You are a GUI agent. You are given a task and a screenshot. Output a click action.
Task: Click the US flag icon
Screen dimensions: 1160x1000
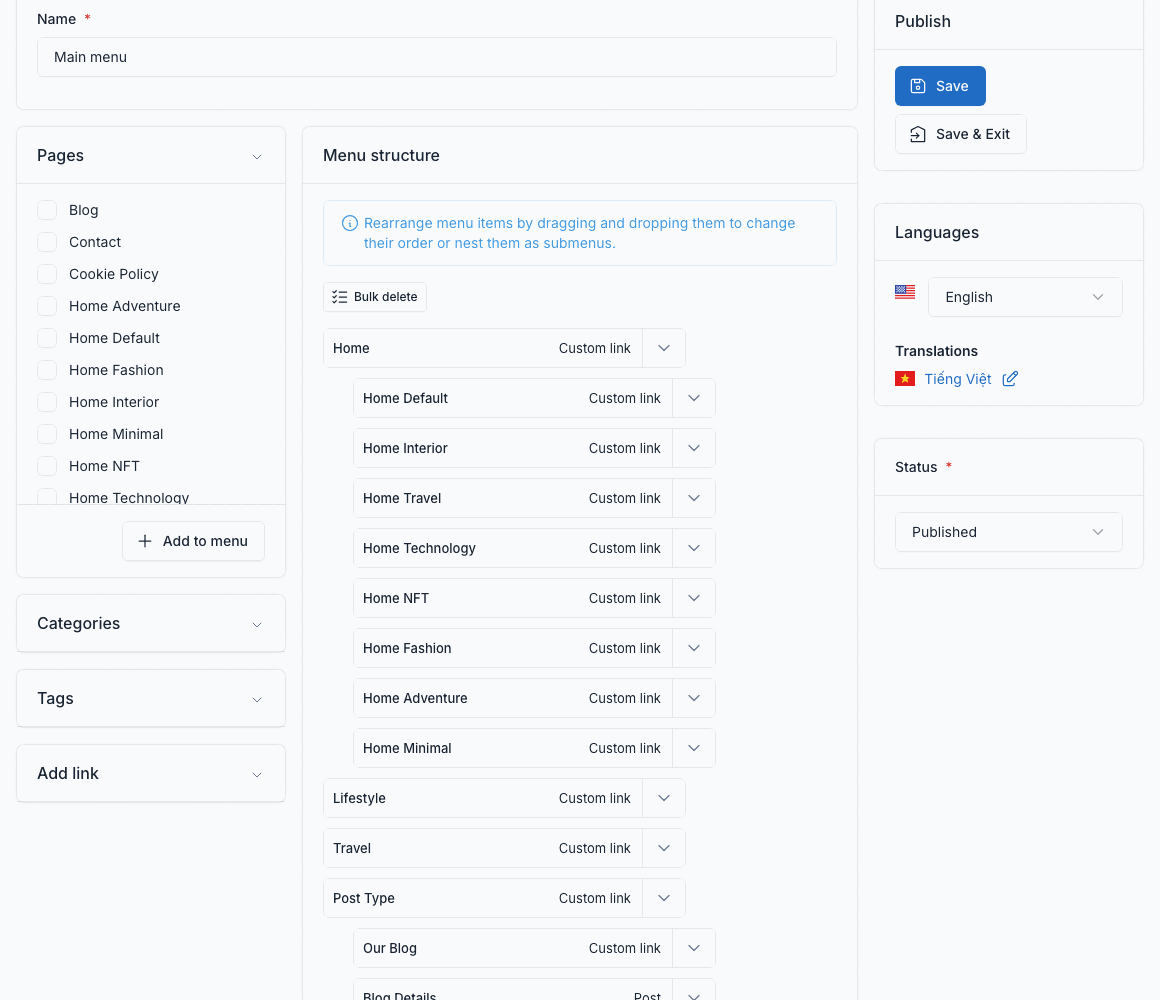pyautogui.click(x=905, y=291)
